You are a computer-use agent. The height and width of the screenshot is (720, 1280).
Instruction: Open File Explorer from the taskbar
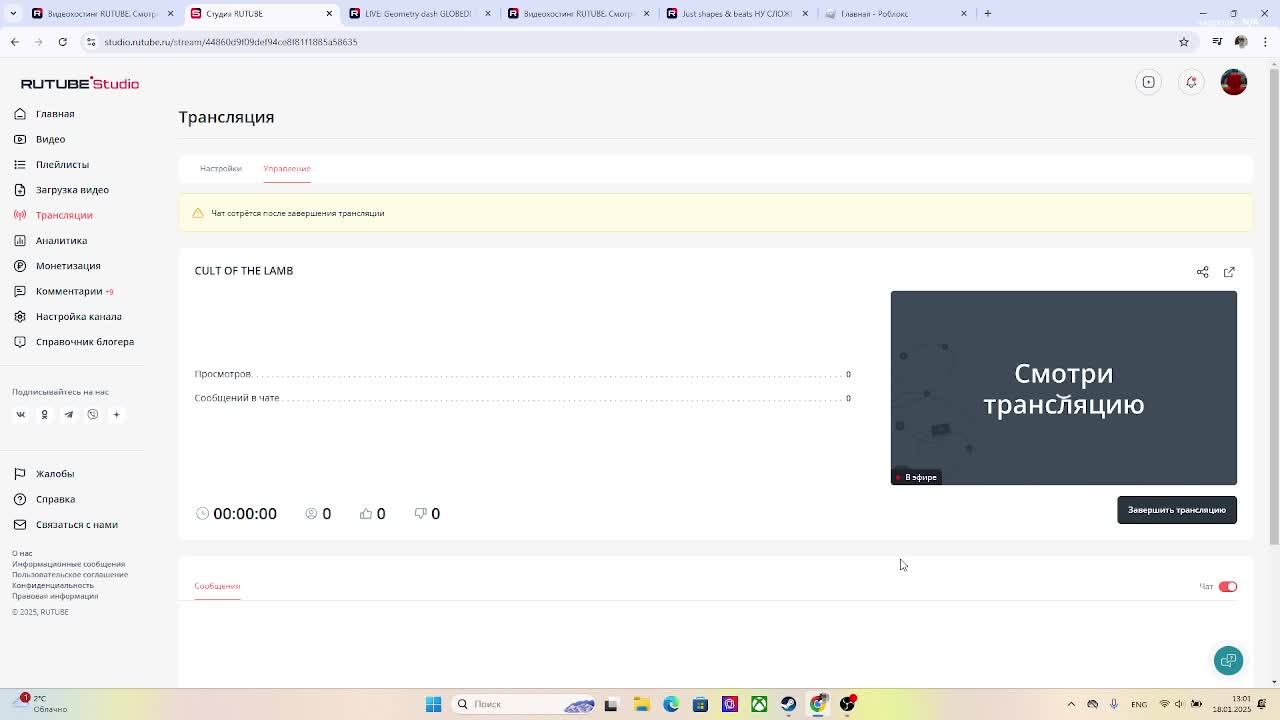point(641,705)
